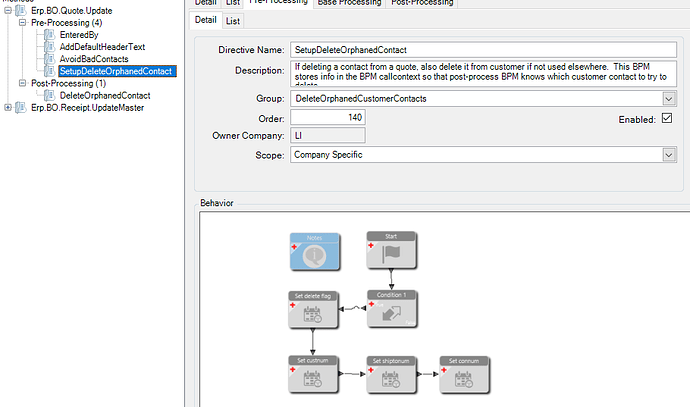Open the Base Processing tab
Viewport: 690px width, 407px height.
click(x=349, y=3)
